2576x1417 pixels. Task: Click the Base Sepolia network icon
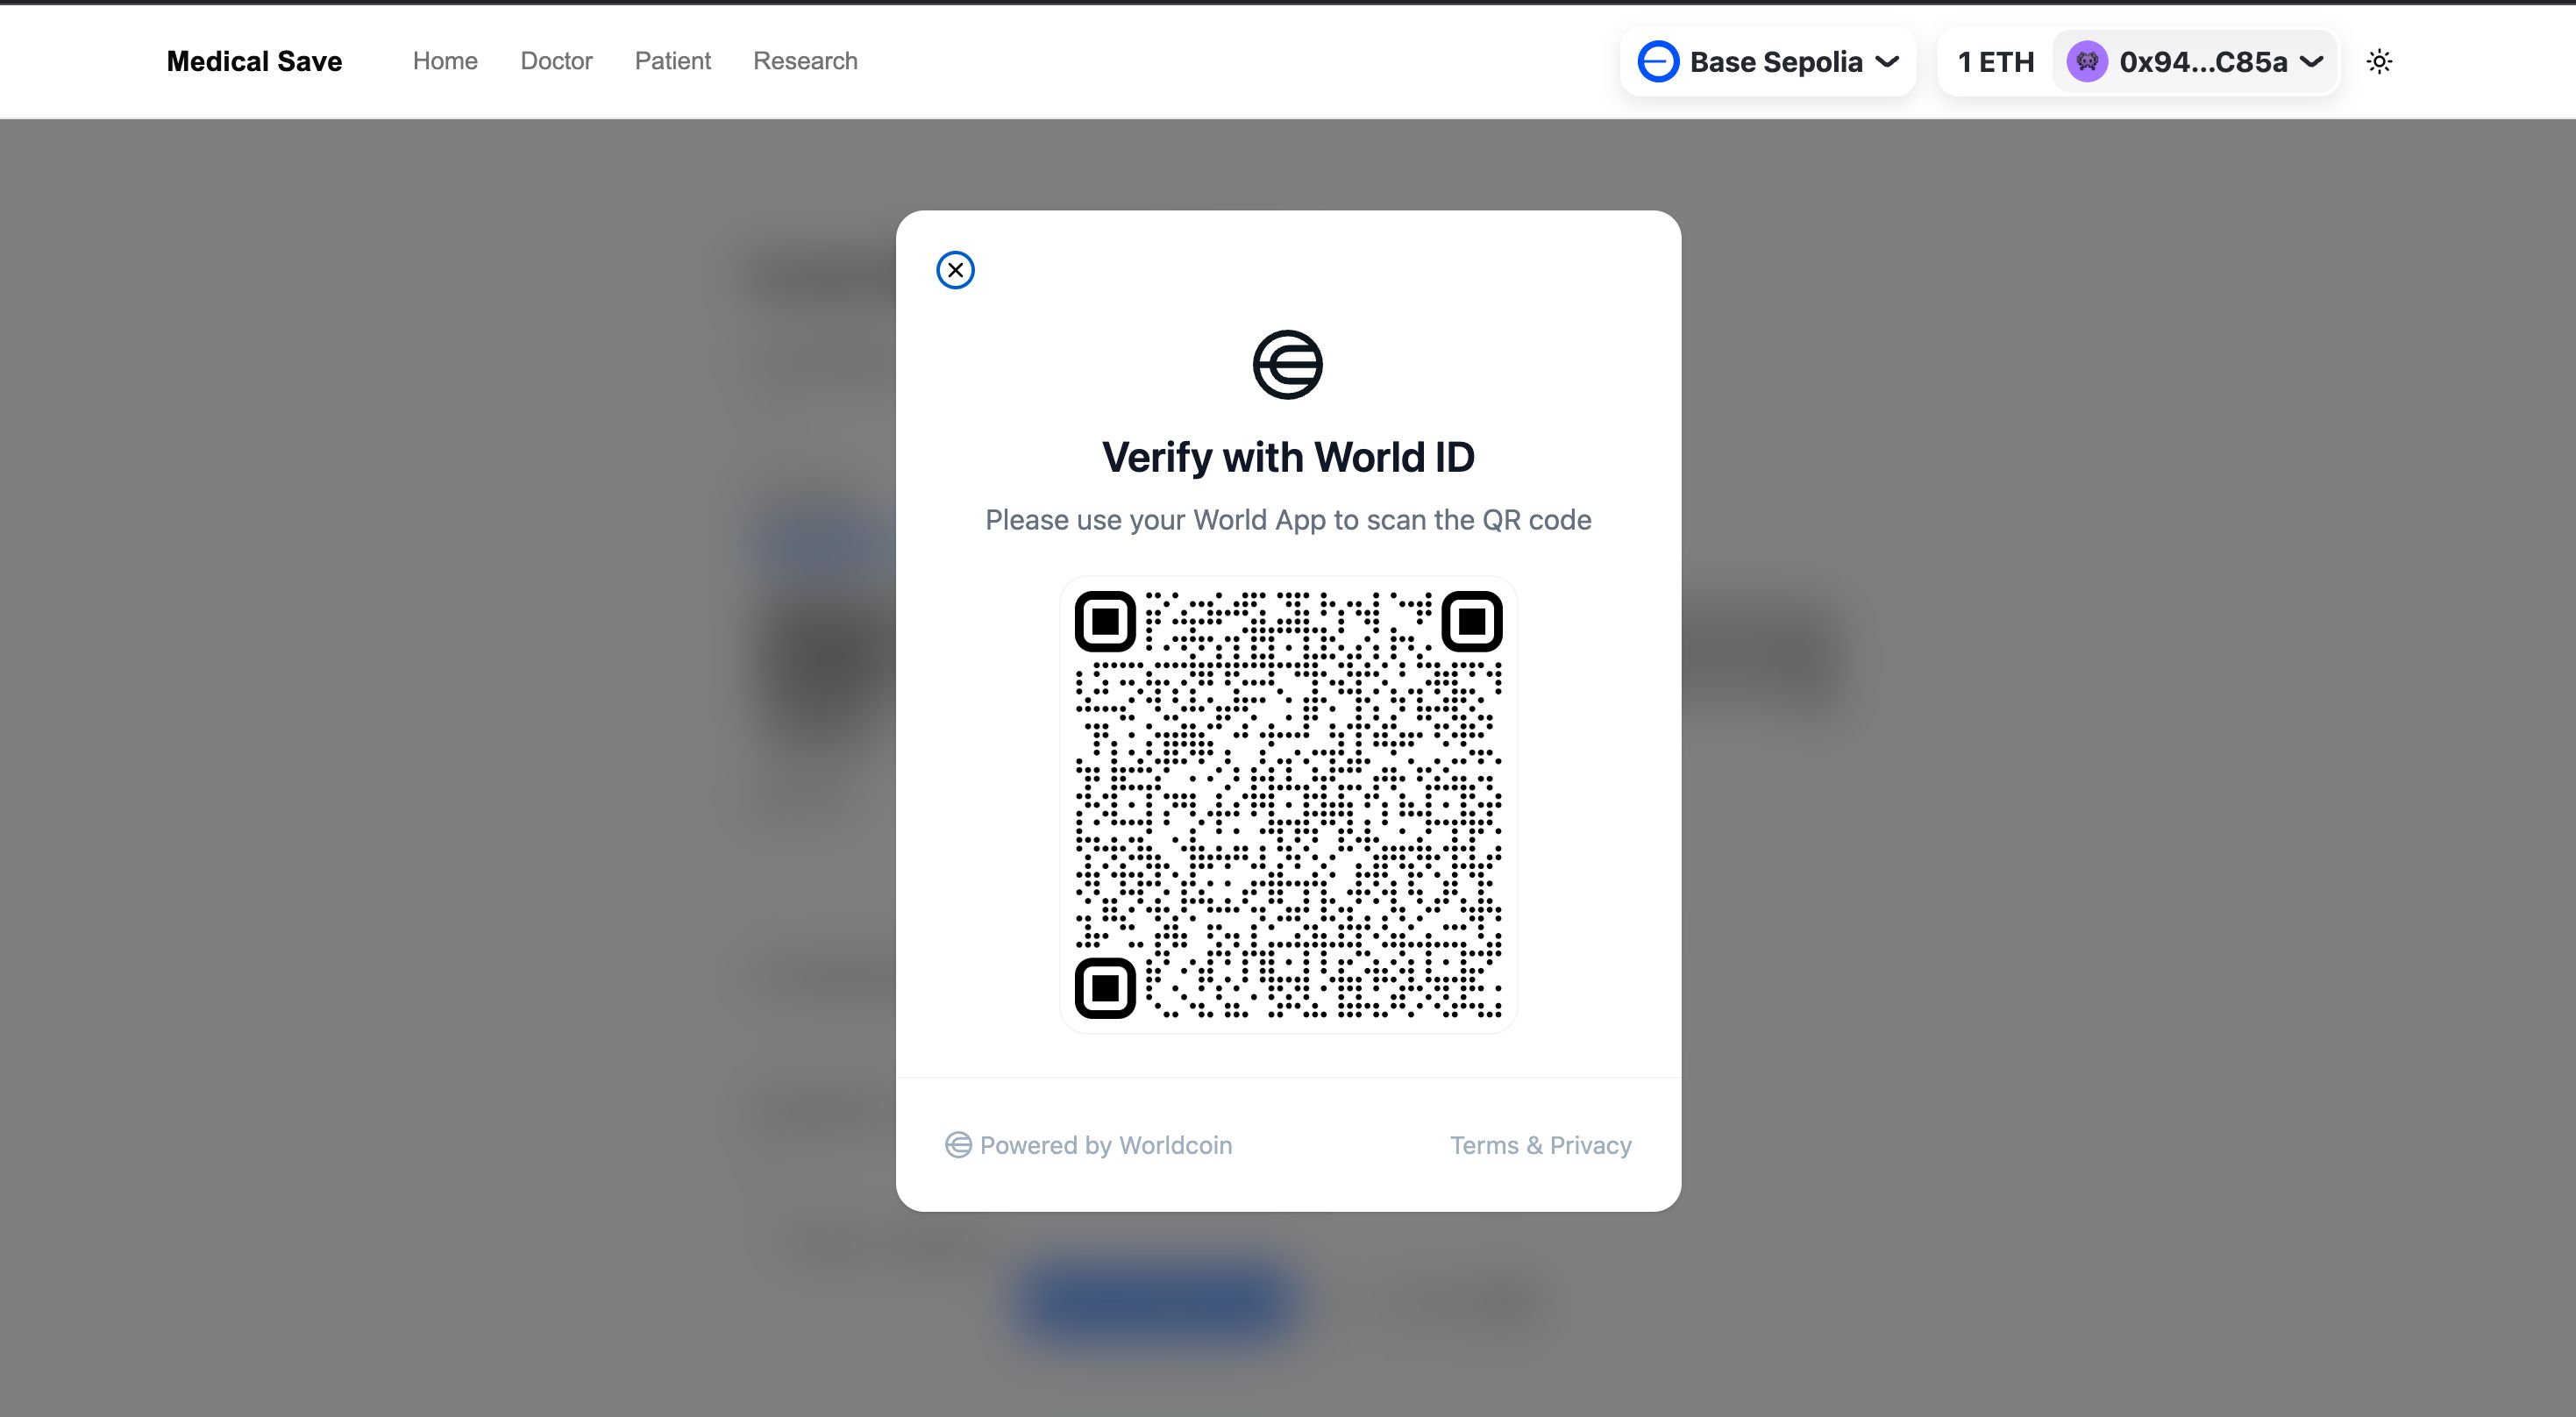tap(1659, 61)
